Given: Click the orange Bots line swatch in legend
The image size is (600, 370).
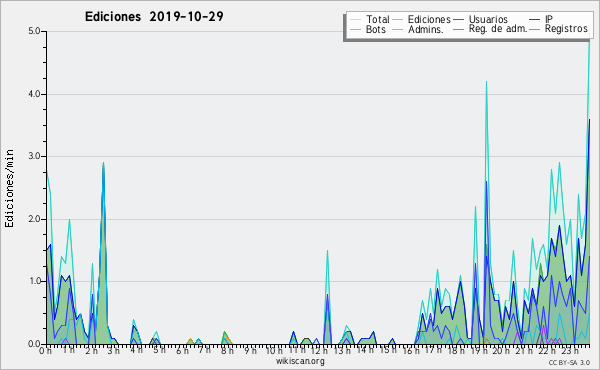Looking at the screenshot, I should tap(355, 29).
